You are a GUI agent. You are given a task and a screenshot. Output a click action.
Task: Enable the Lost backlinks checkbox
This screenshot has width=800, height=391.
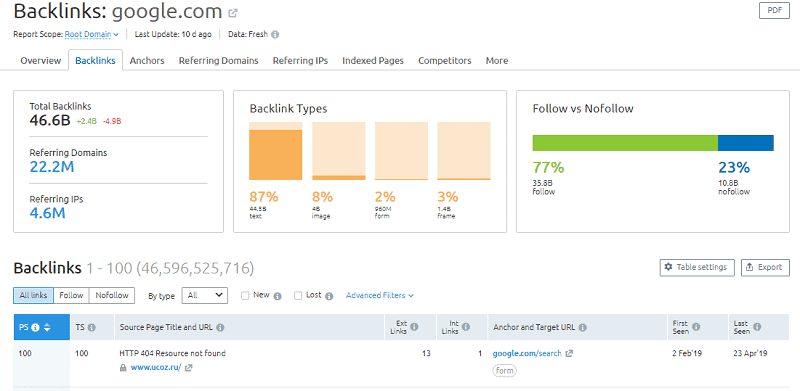coord(298,296)
